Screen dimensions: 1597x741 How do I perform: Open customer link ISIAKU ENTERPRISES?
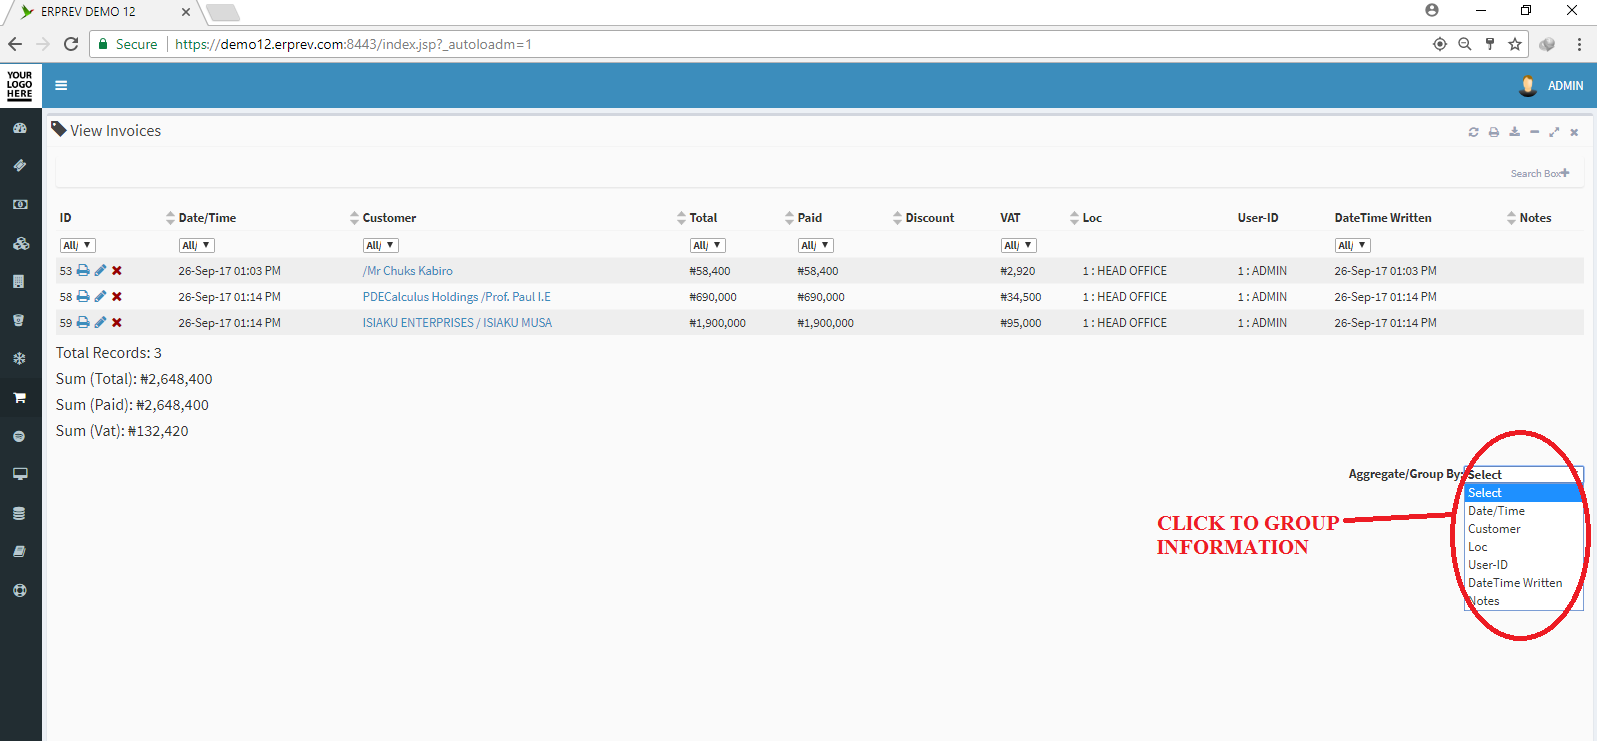point(457,323)
